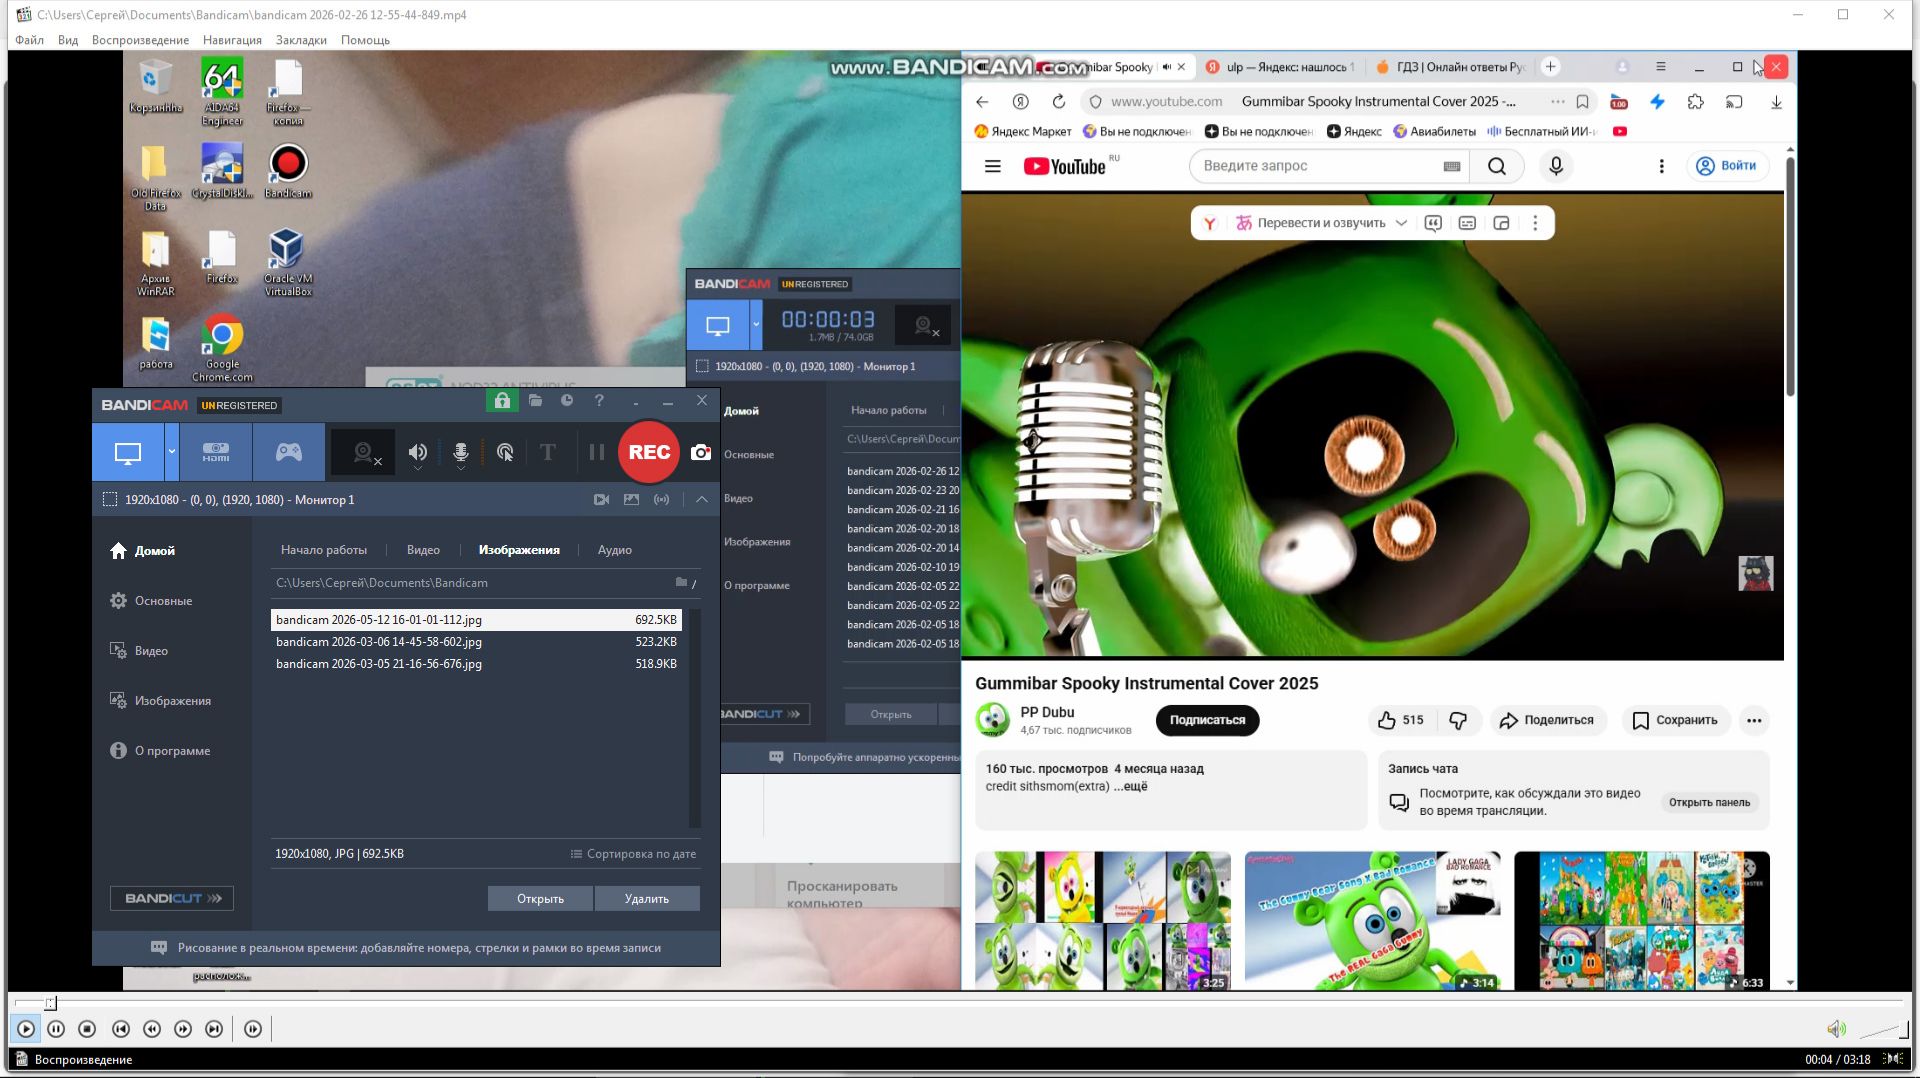Toggle microphone recording in Bandicam toolbar
The height and width of the screenshot is (1078, 1920).
pos(461,453)
